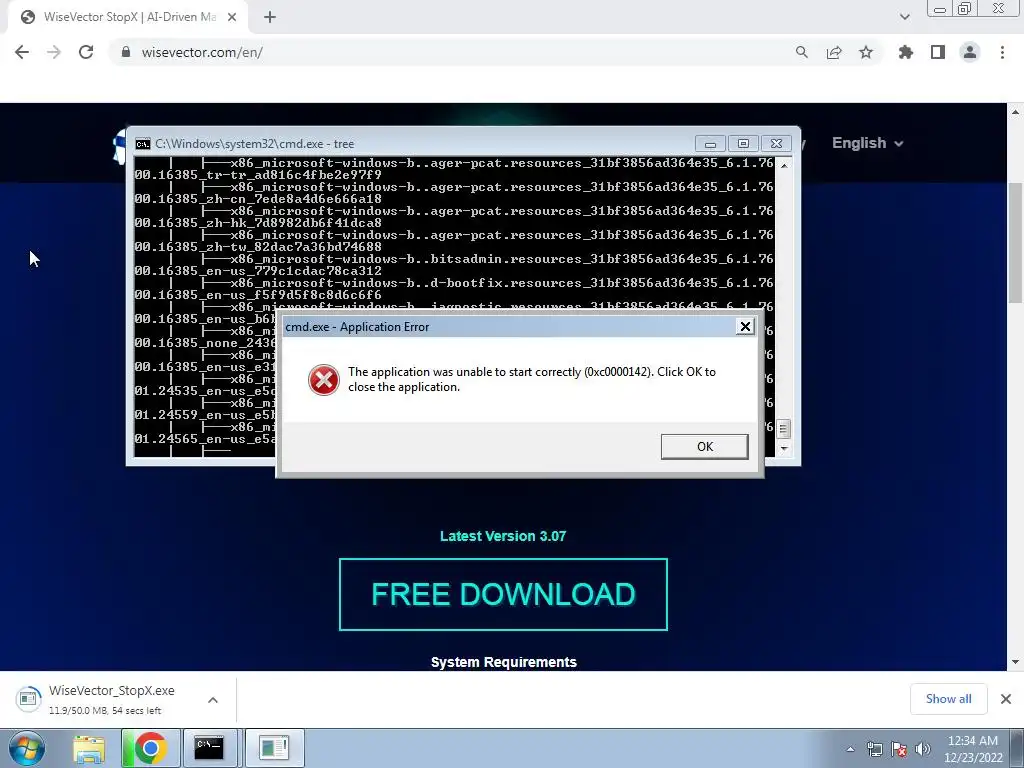The width and height of the screenshot is (1024, 768).
Task: Open a new browser tab
Action: point(270,17)
